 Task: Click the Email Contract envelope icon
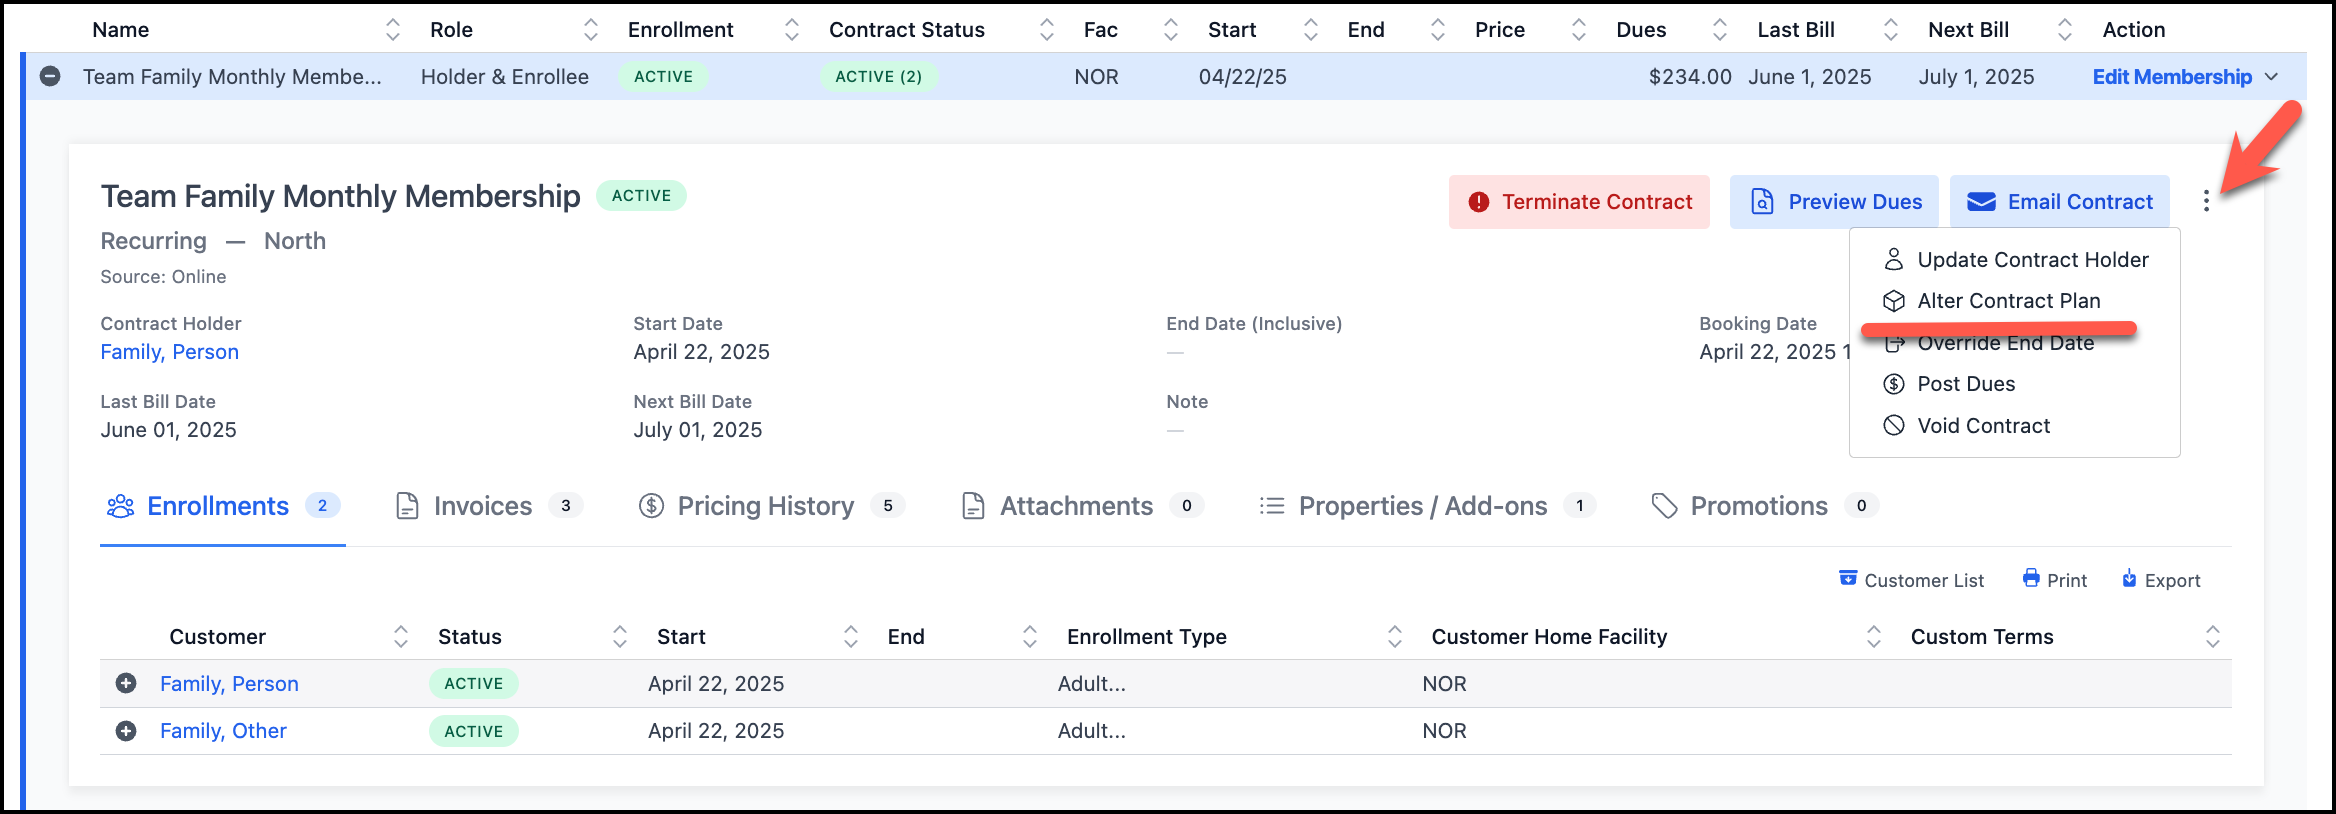pyautogui.click(x=1981, y=202)
